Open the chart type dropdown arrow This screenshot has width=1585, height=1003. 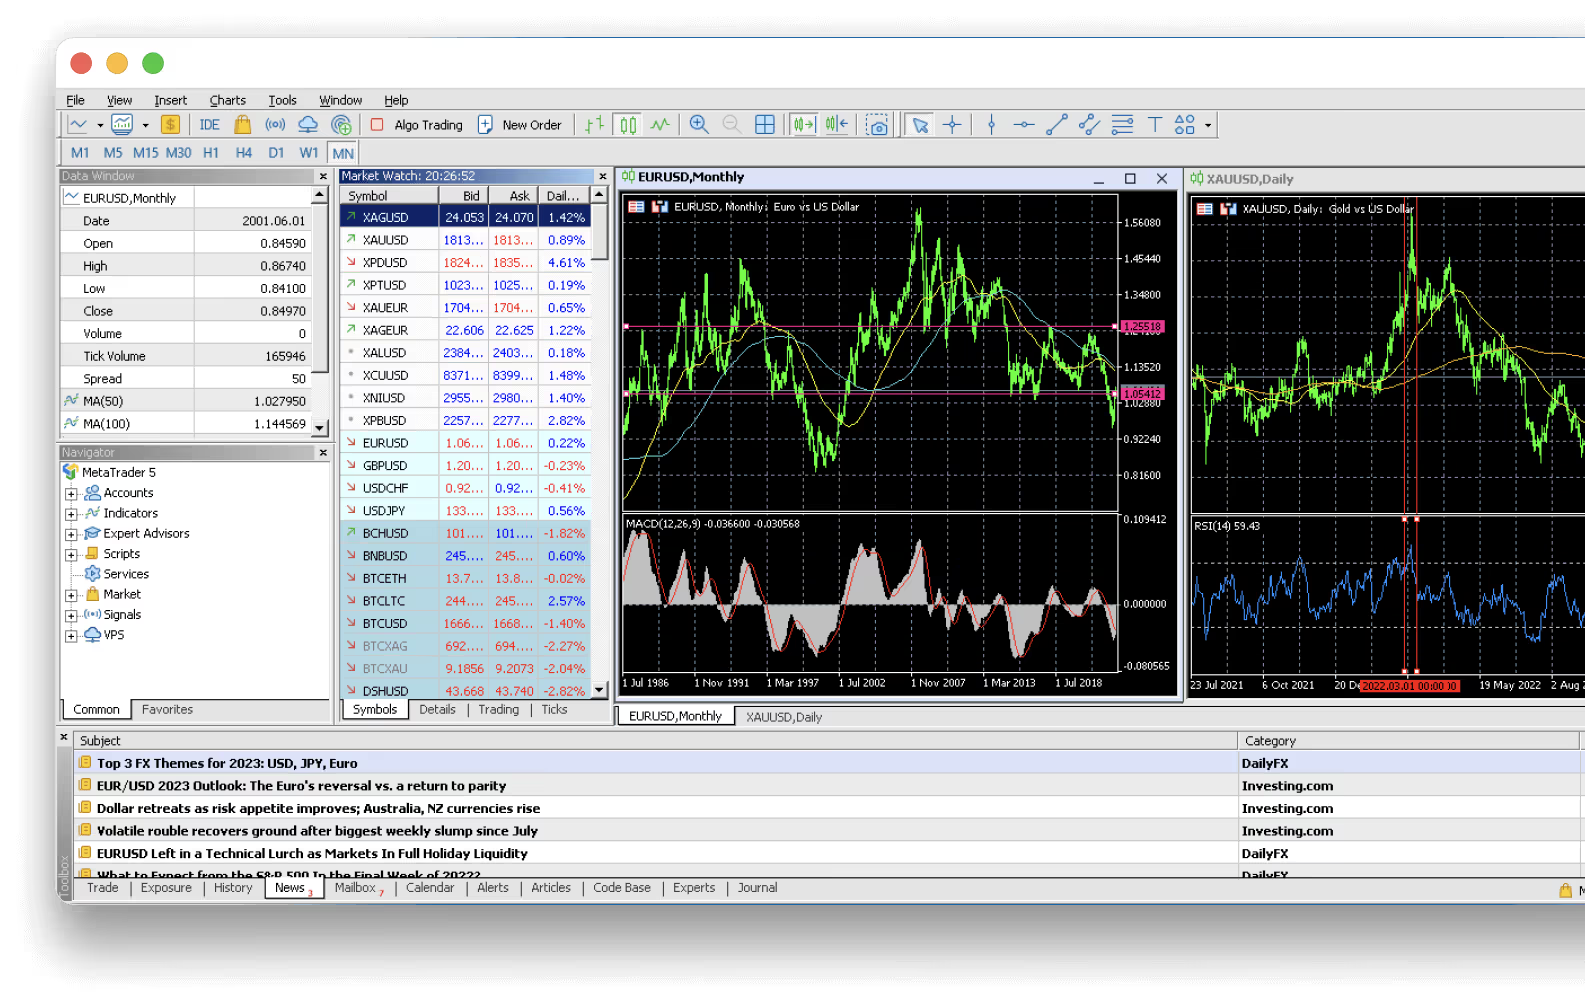point(100,126)
